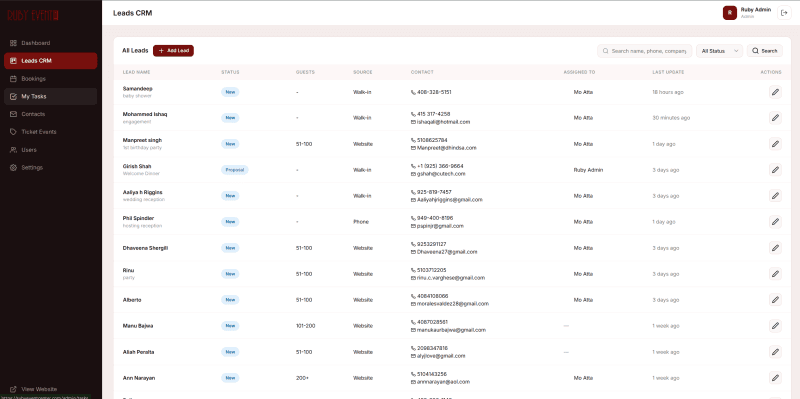800x399 pixels.
Task: Edit the Ann Narayan lead
Action: click(775, 378)
